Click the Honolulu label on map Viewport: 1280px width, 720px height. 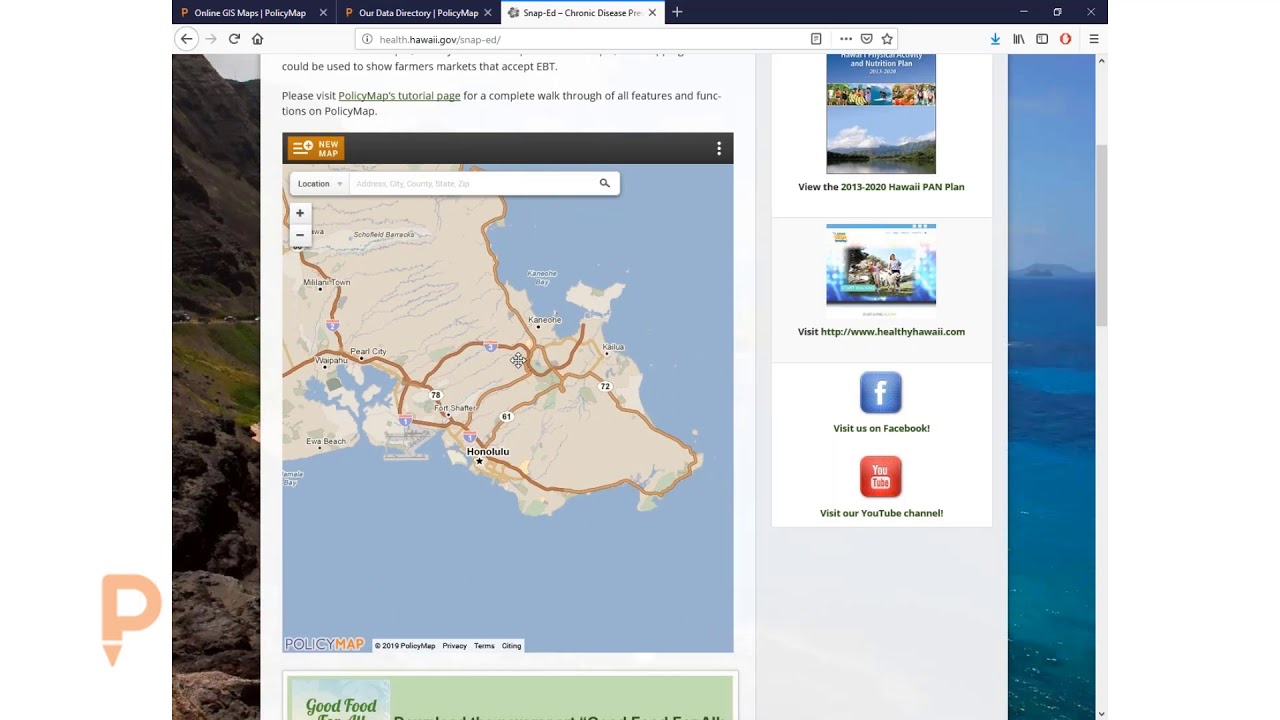coord(488,452)
